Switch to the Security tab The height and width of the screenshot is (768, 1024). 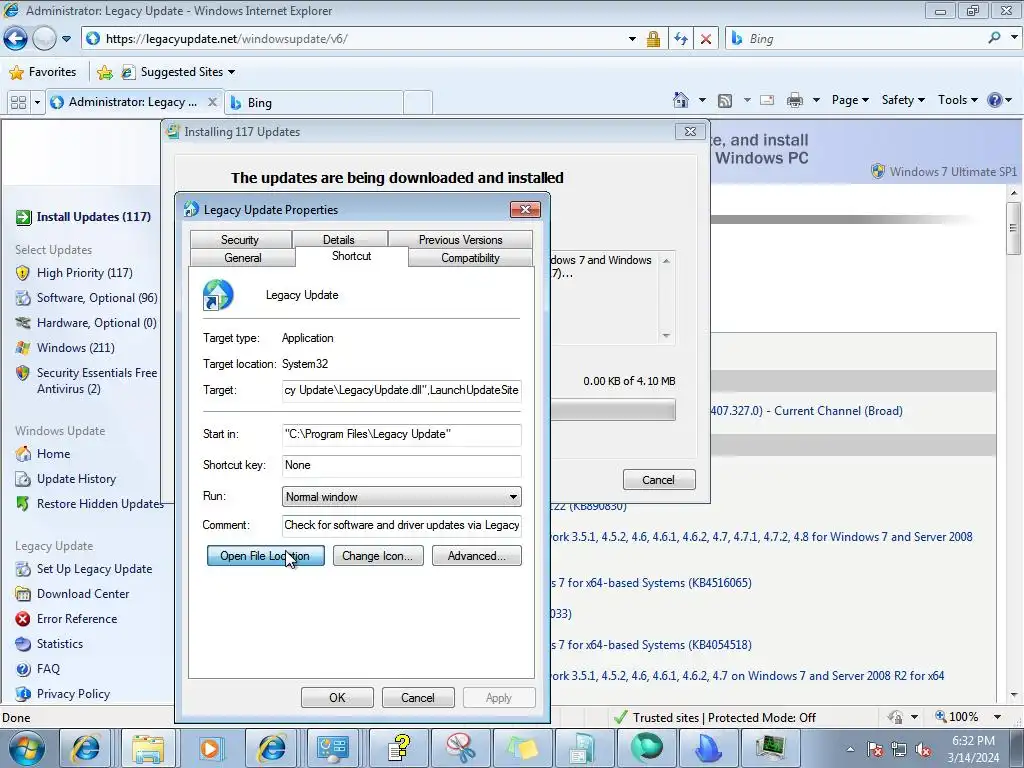click(240, 240)
